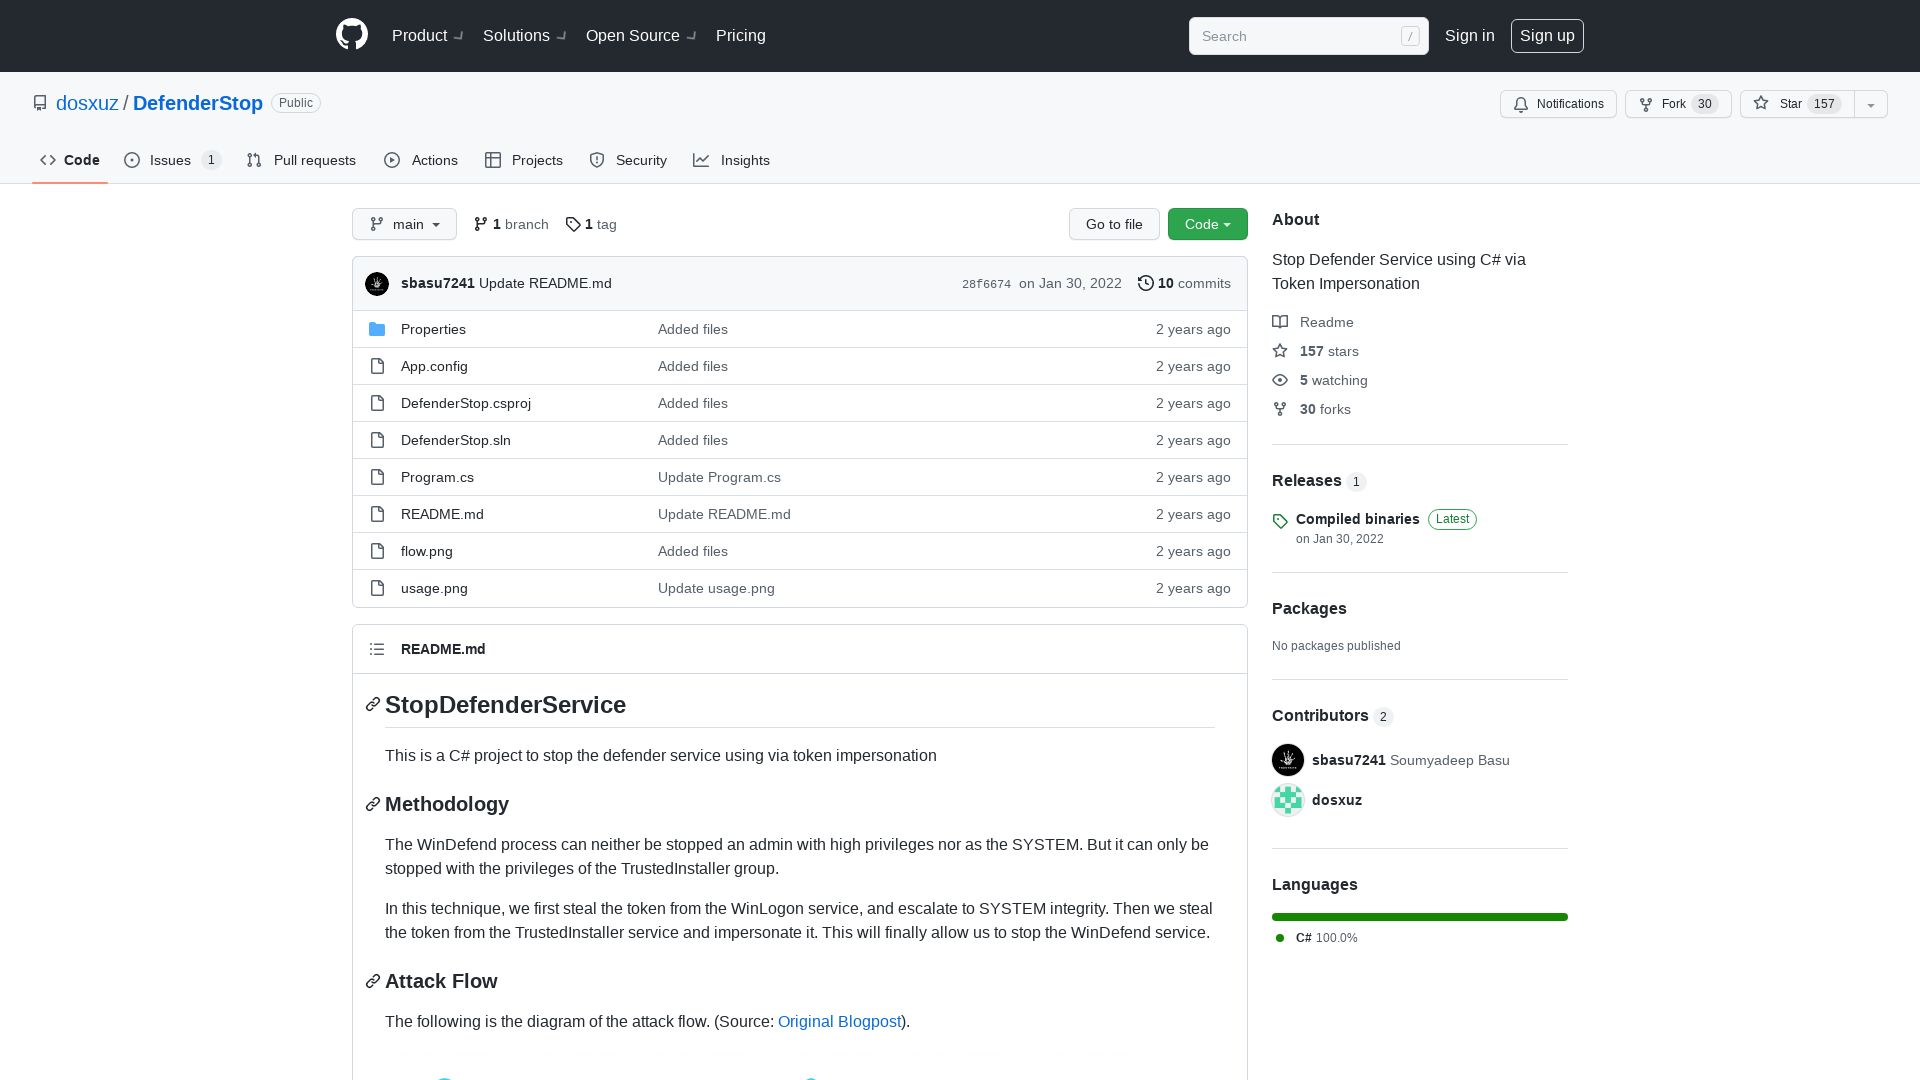Viewport: 1920px width, 1080px height.
Task: Open the main branch selector dropdown
Action: point(404,224)
